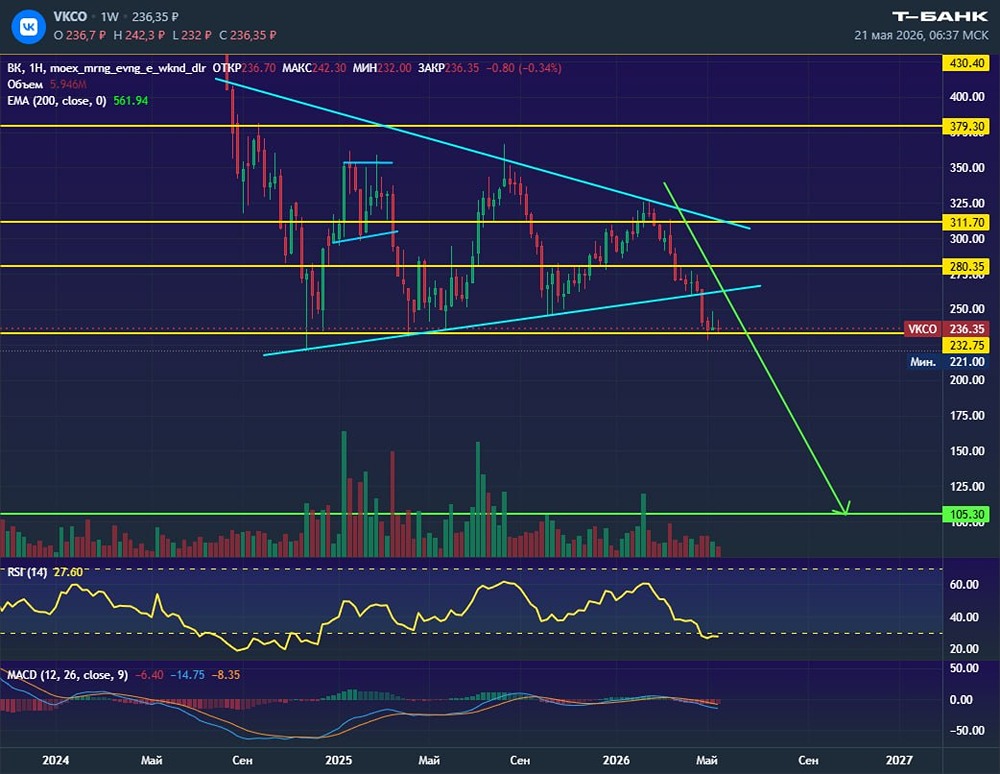This screenshot has width=1000, height=774.
Task: Click the green arrowhead at target line
Action: [x=843, y=508]
